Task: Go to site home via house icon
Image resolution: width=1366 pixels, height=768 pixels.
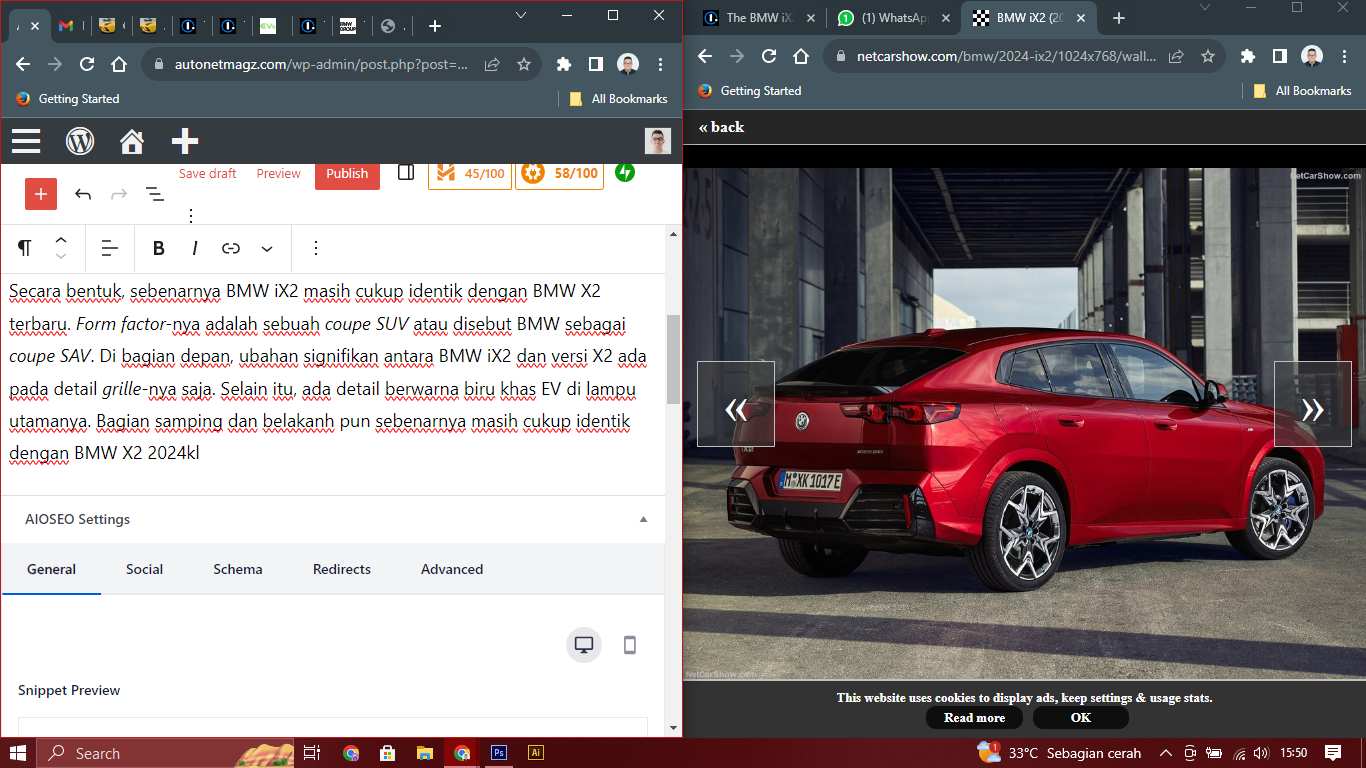Action: point(132,141)
